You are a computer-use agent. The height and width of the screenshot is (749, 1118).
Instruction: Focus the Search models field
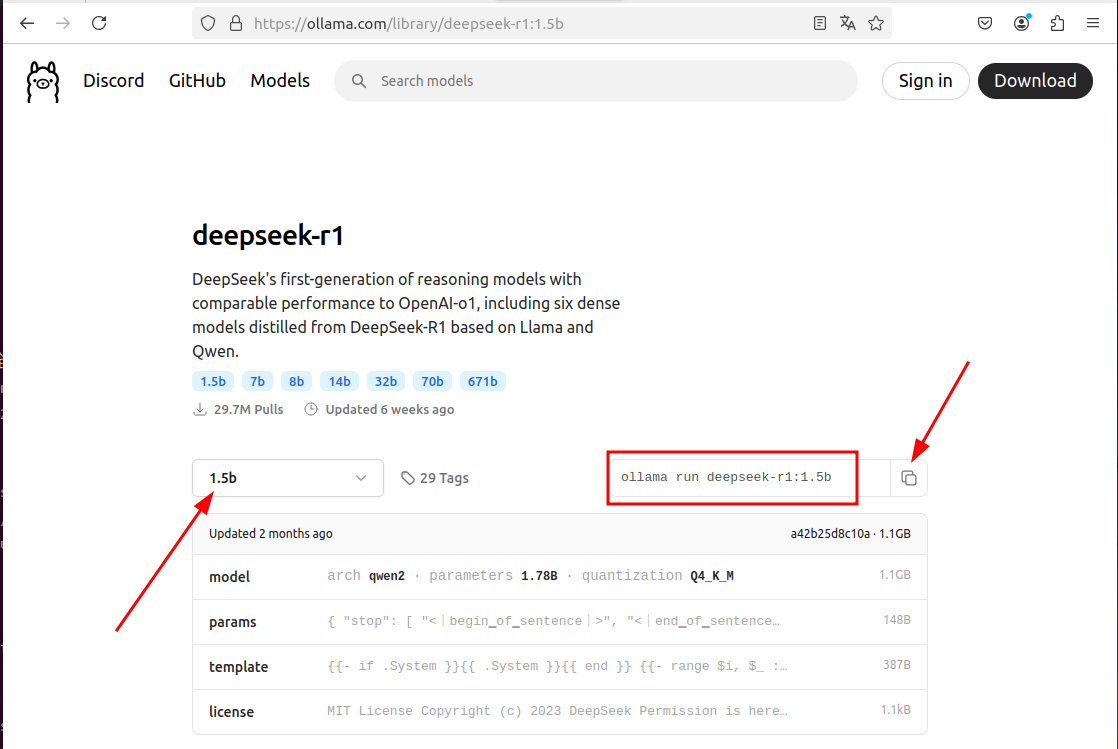(x=596, y=81)
